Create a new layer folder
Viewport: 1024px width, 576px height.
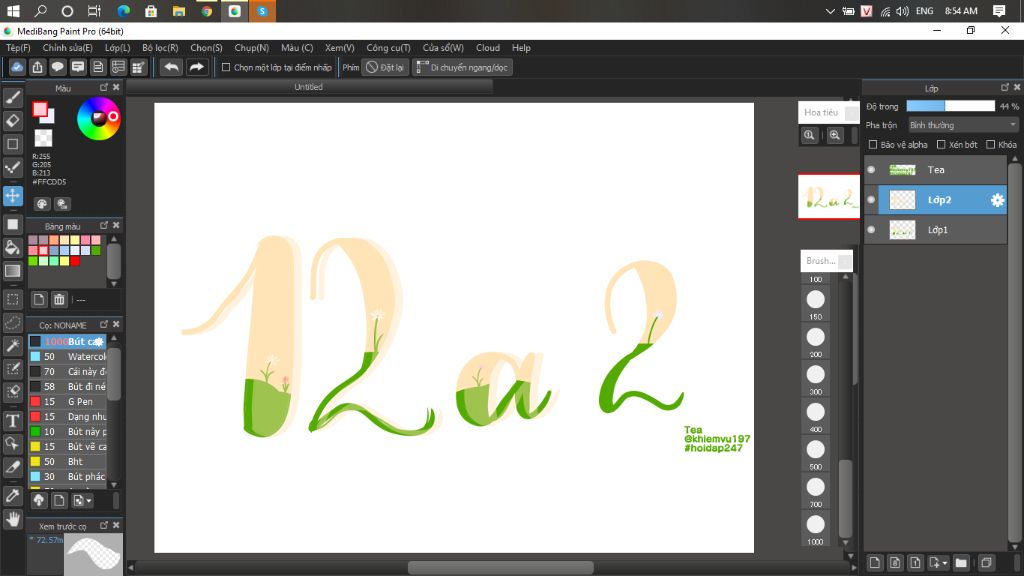pyautogui.click(x=961, y=562)
